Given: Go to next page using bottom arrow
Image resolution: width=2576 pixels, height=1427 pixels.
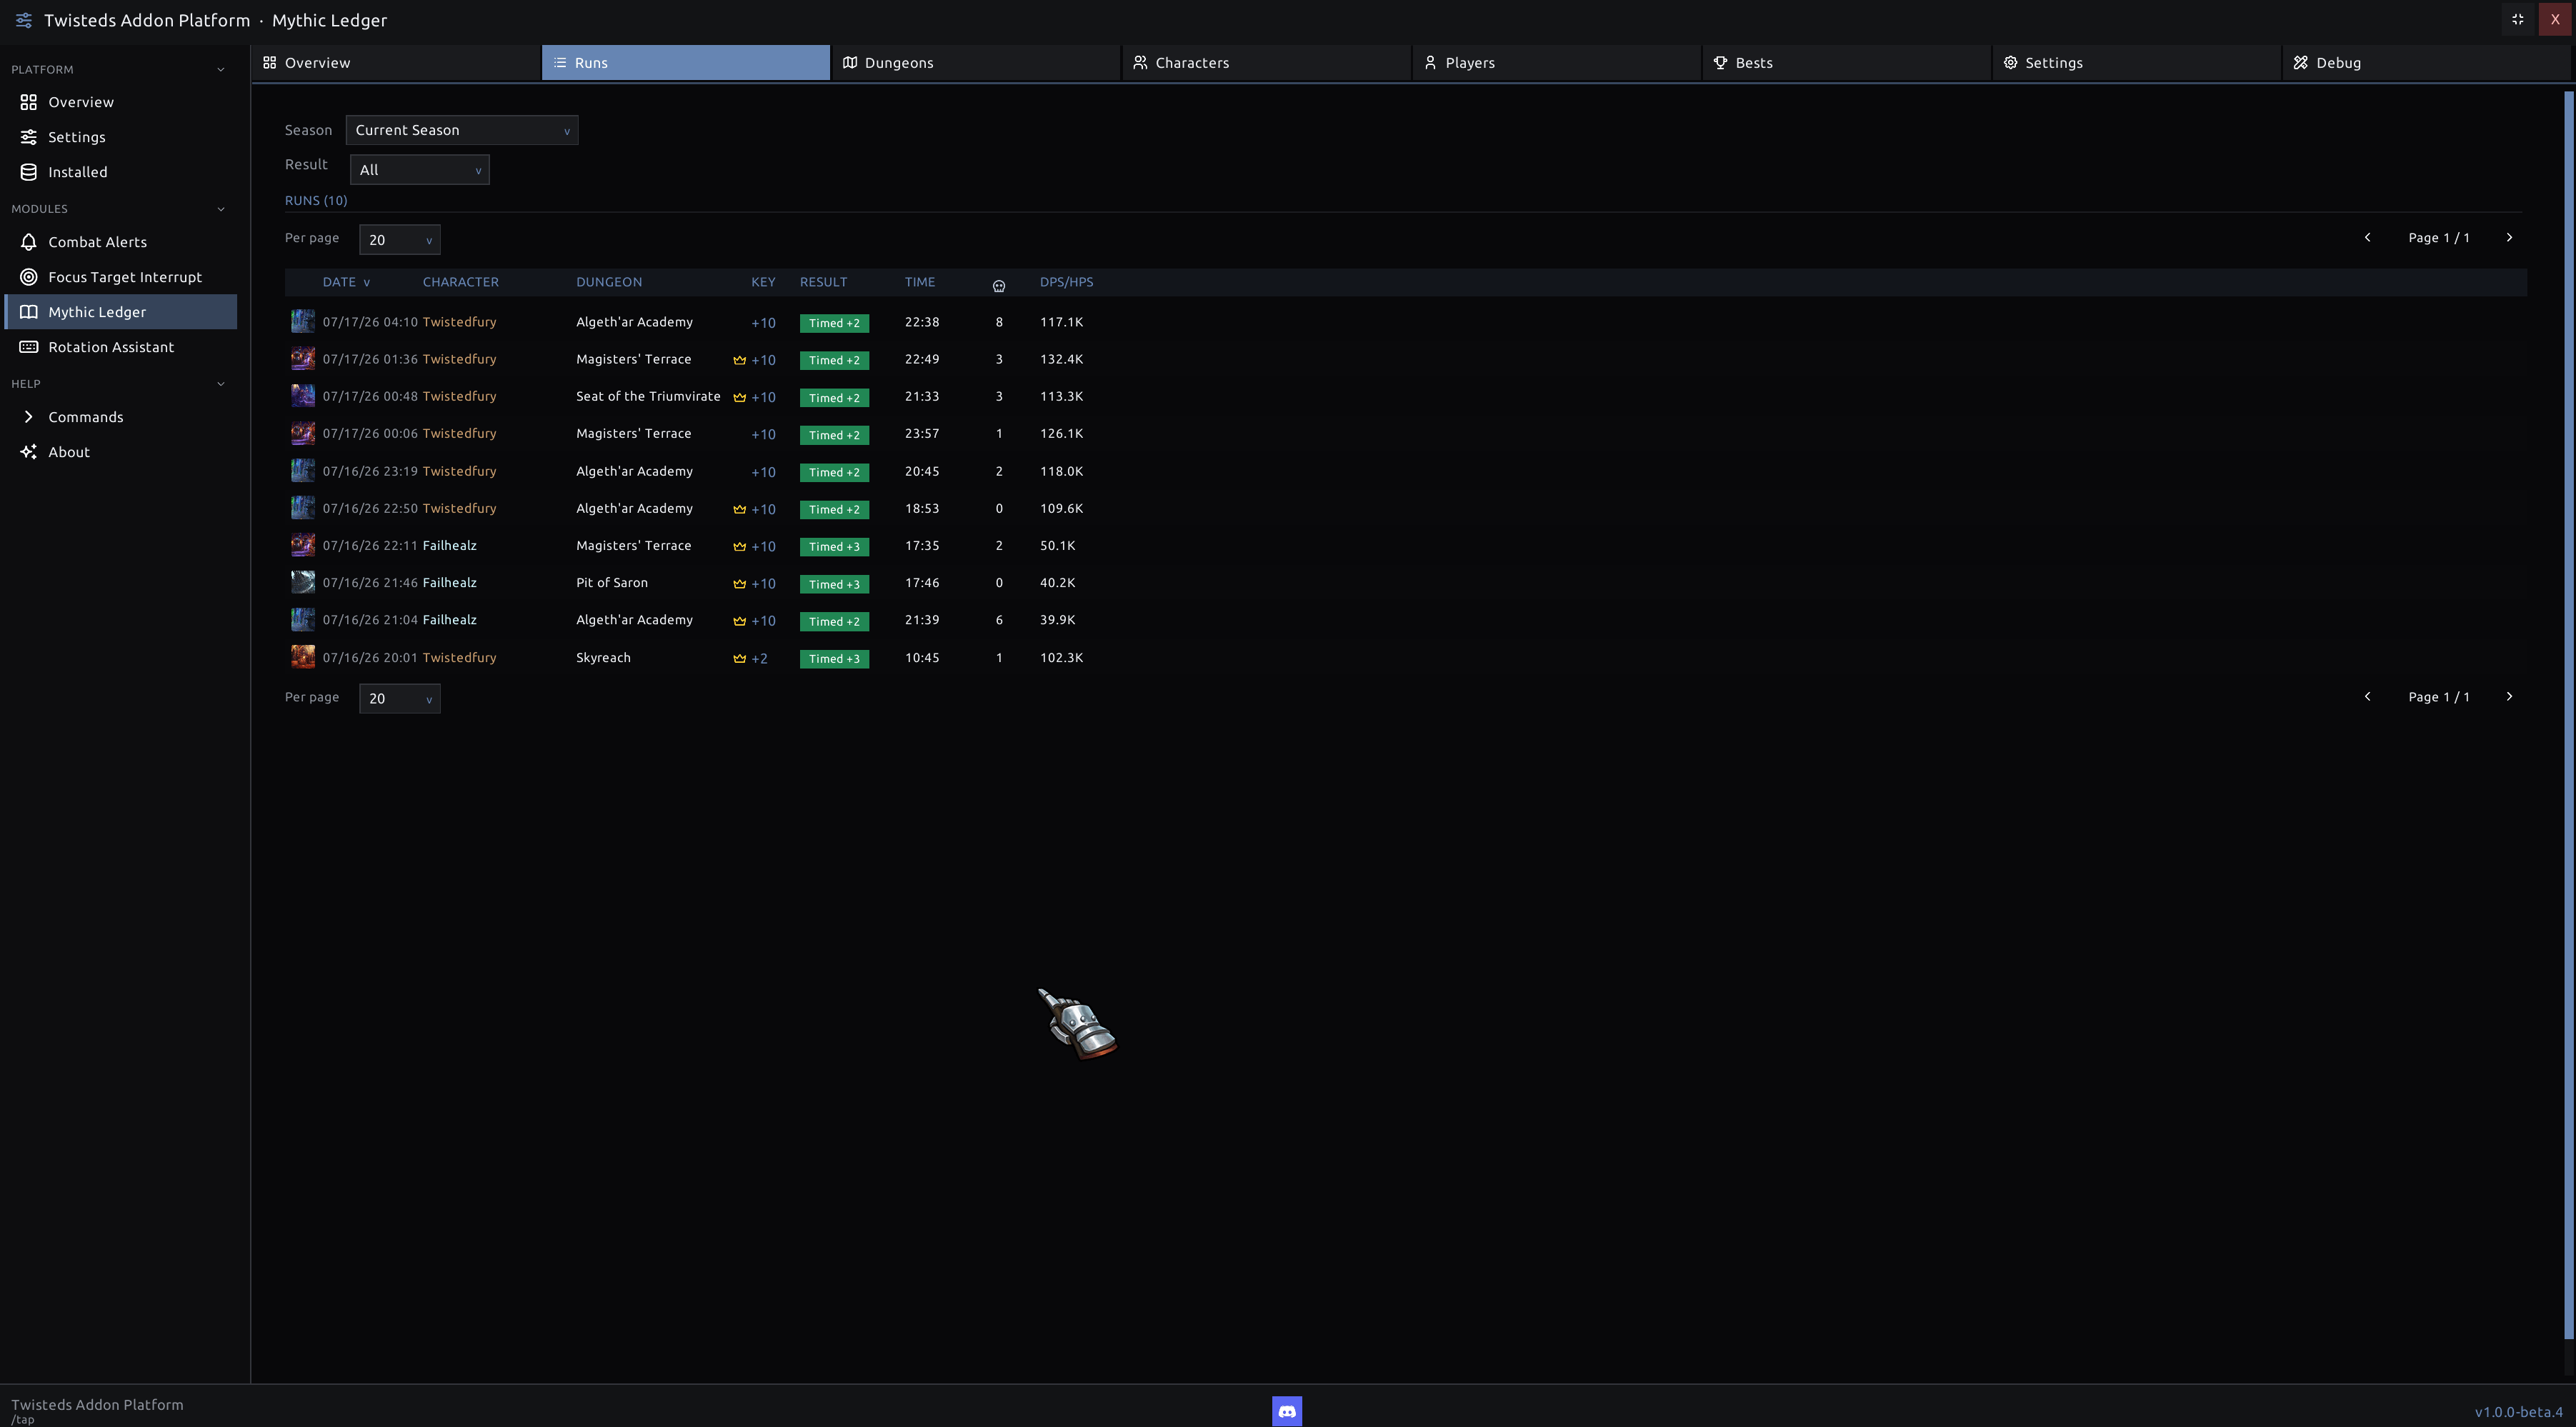Looking at the screenshot, I should (2508, 697).
